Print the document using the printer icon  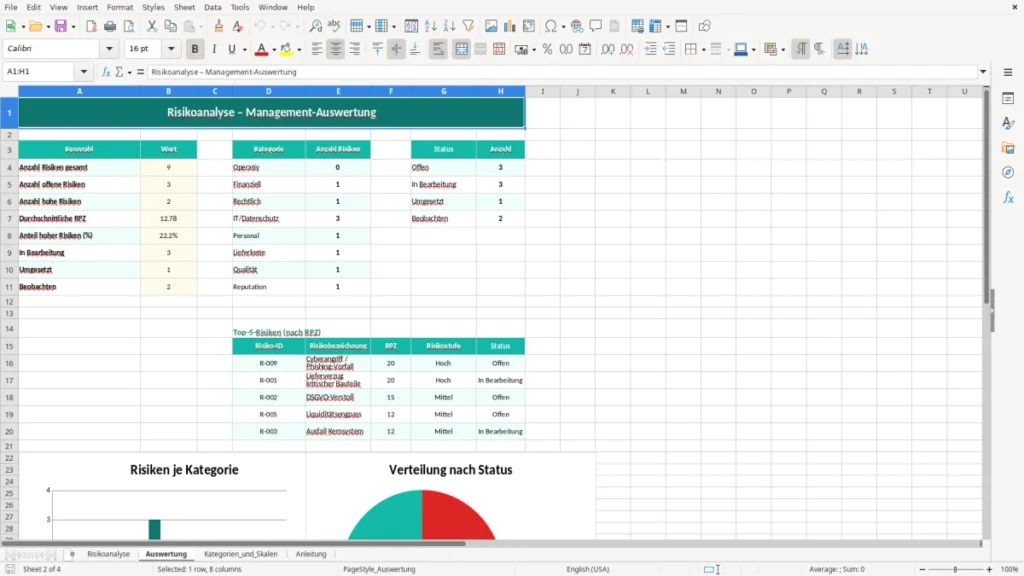(110, 26)
